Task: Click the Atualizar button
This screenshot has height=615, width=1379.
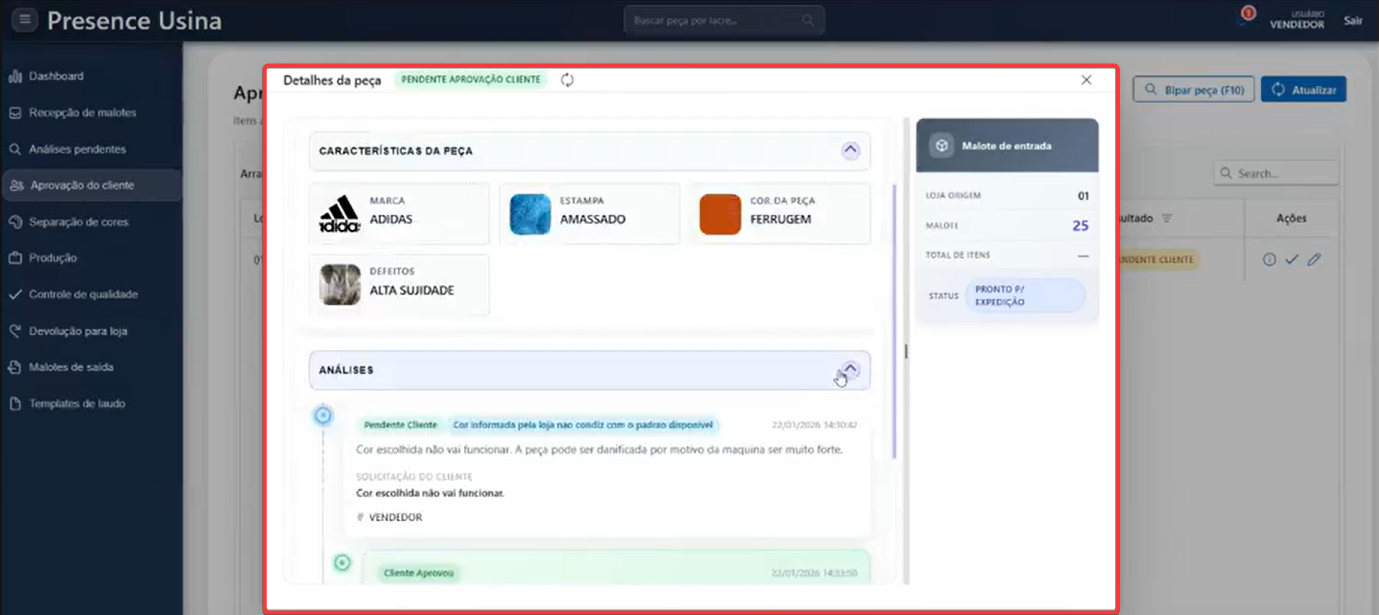Action: 1303,90
